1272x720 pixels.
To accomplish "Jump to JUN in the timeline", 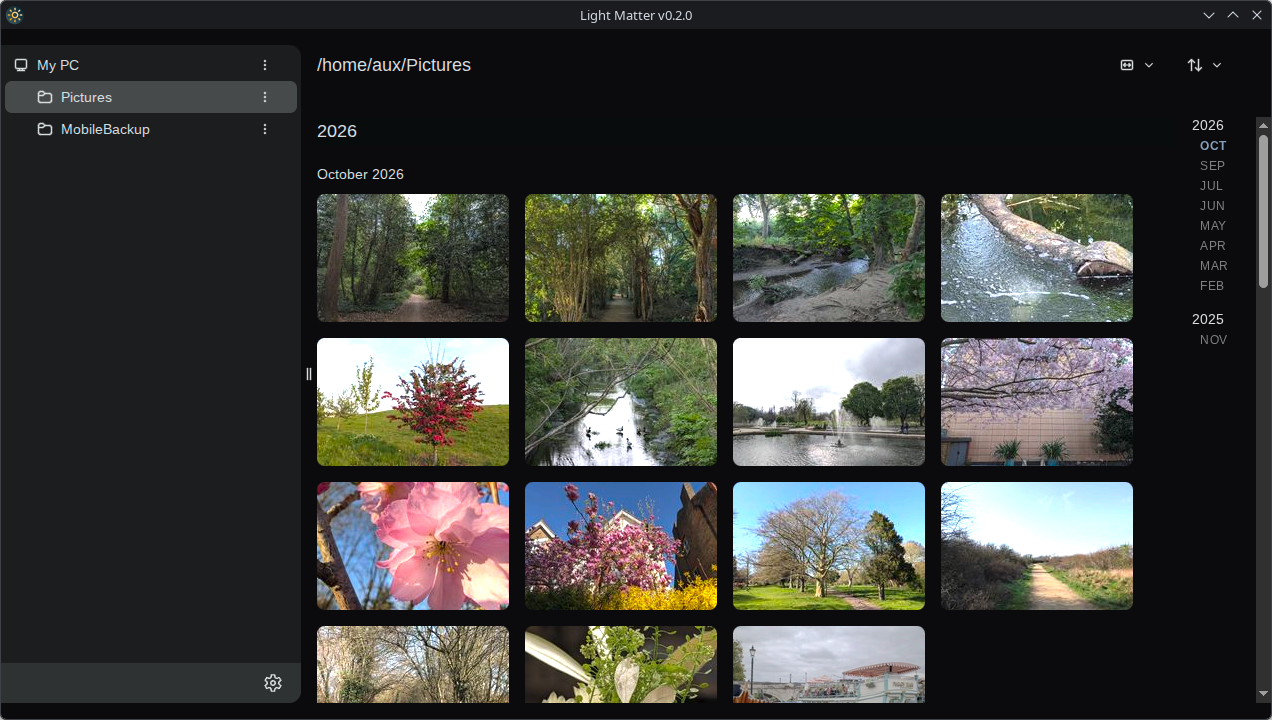I will point(1213,206).
